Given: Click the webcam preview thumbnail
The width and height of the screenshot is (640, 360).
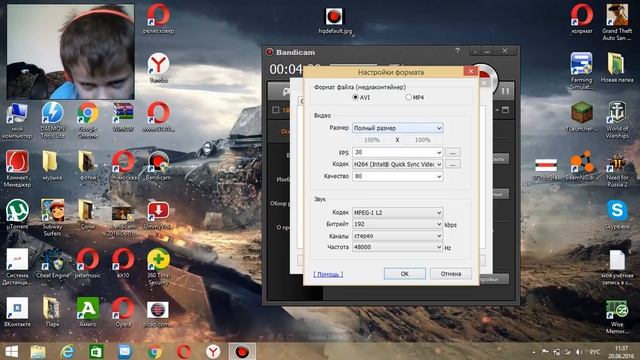Looking at the screenshot, I should (x=70, y=51).
